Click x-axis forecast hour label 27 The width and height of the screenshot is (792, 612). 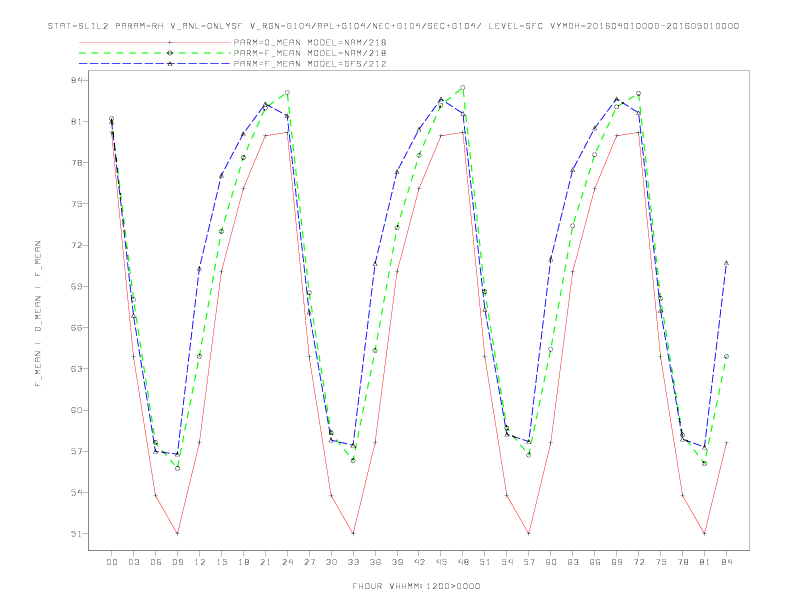(x=309, y=562)
